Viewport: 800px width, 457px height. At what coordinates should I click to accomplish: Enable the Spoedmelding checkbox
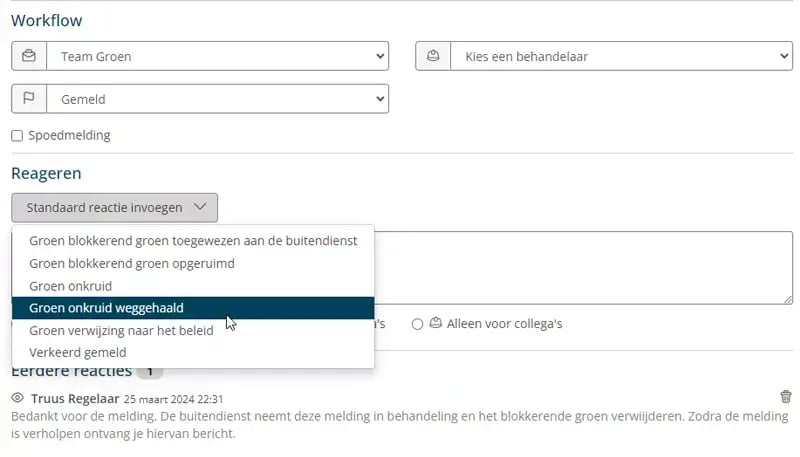click(17, 136)
